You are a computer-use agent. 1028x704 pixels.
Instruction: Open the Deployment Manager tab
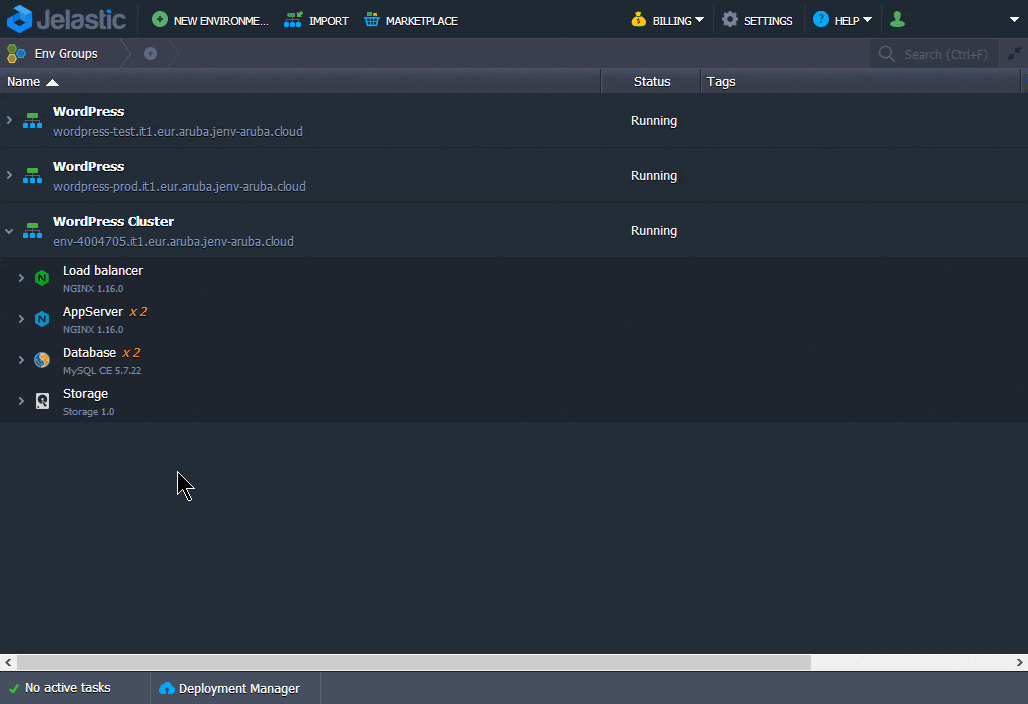coord(229,688)
